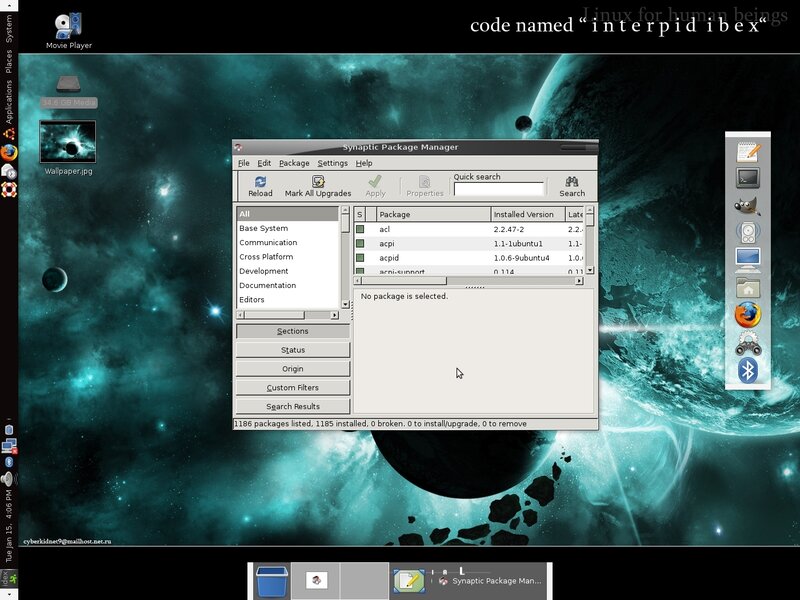Open text editor notepad icon in right dock
The width and height of the screenshot is (800, 600).
[x=748, y=152]
